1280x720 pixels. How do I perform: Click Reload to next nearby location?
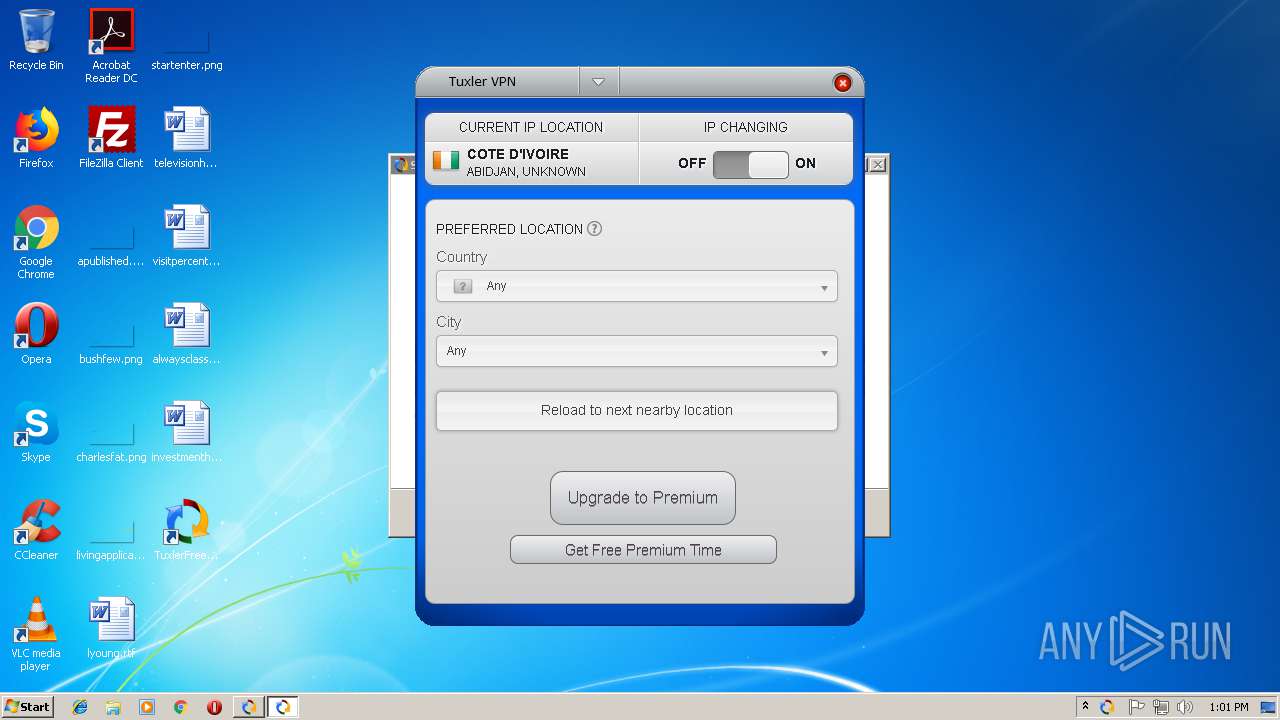[x=637, y=410]
